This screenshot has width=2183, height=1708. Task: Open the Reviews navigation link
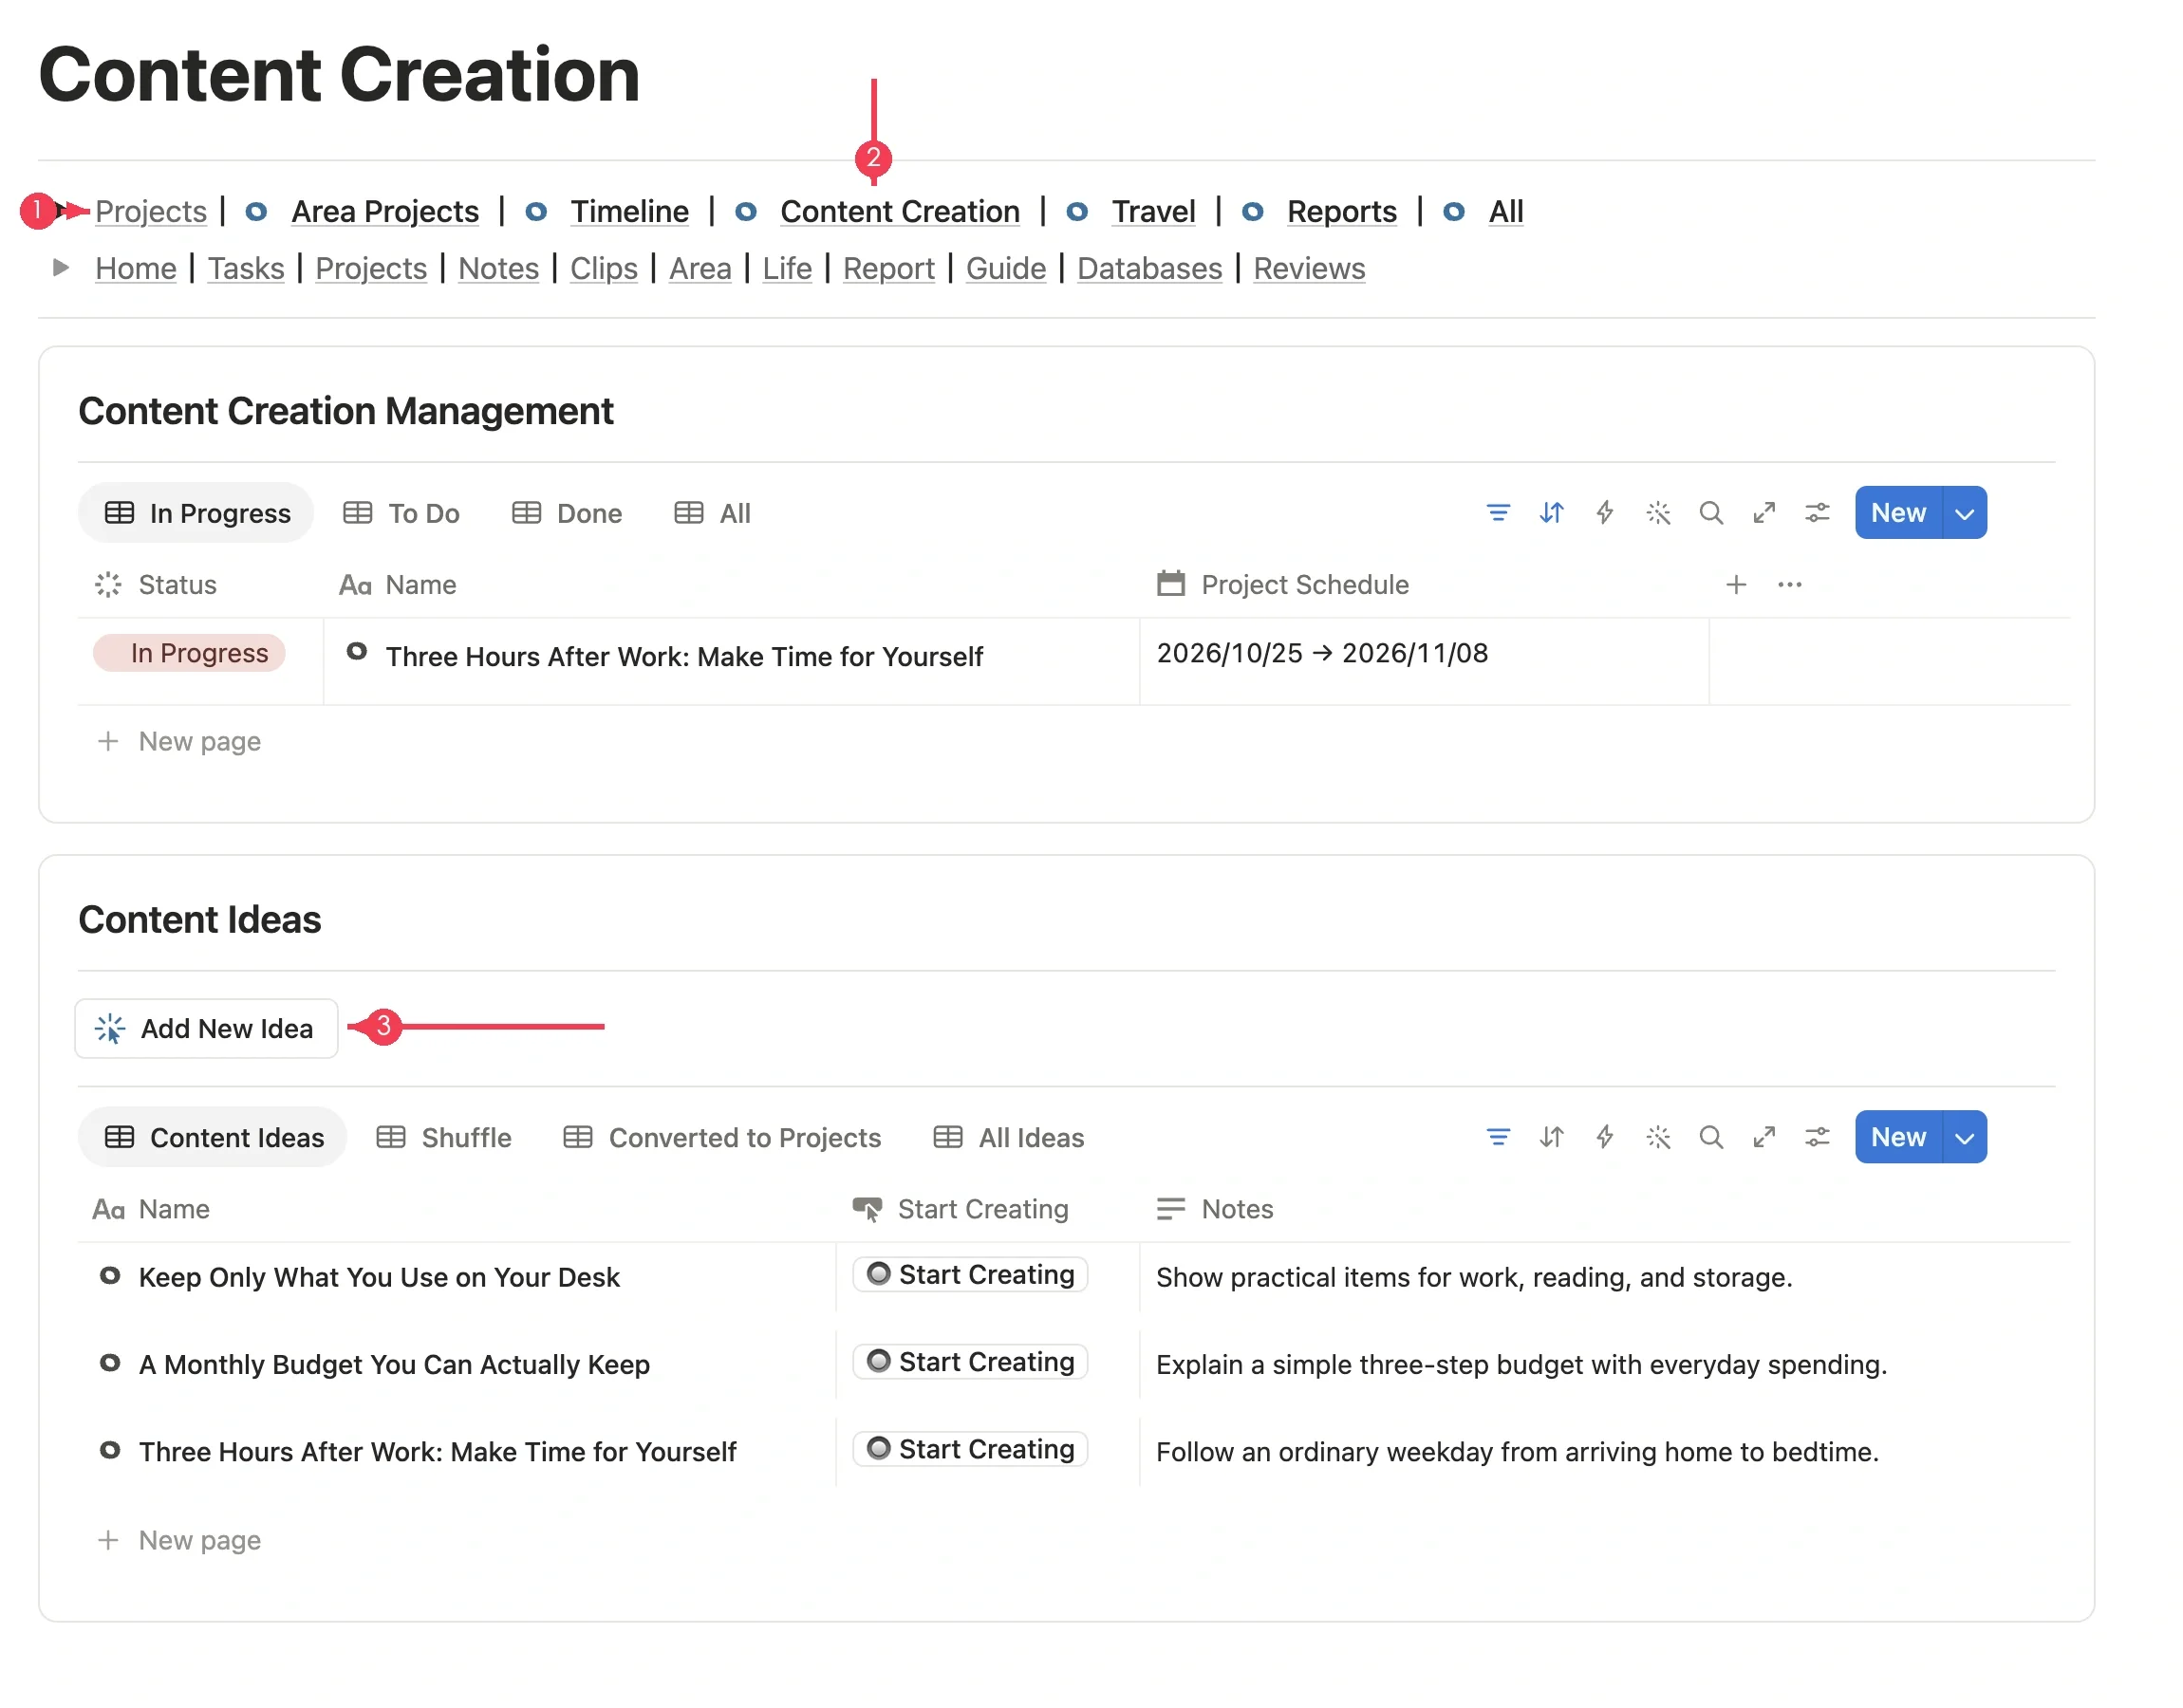1308,268
